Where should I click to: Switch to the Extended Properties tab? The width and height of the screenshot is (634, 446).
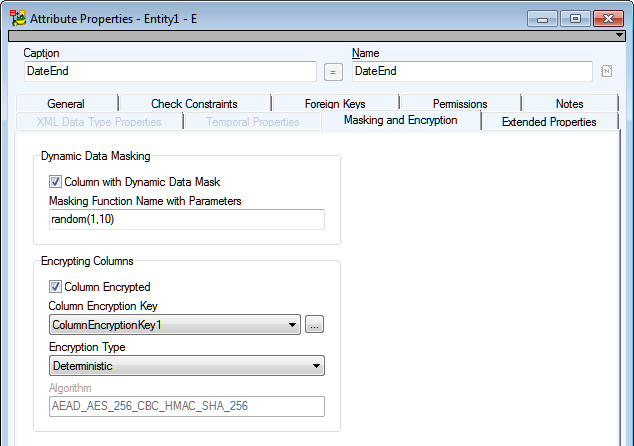[x=549, y=122]
